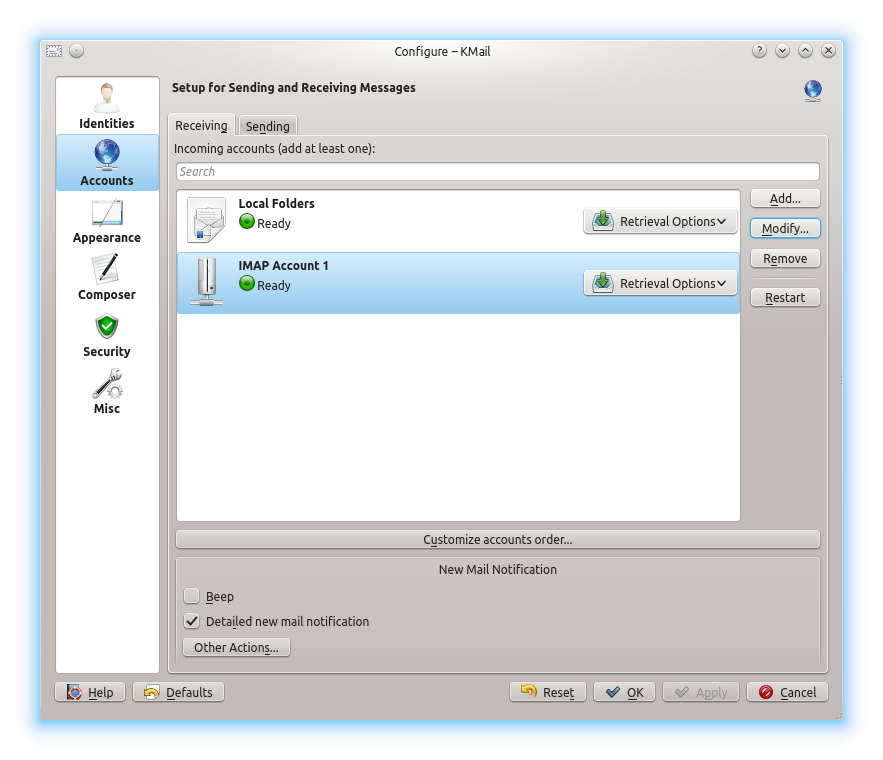Image resolution: width=883 pixels, height=760 pixels.
Task: Click the pin-on-all-desktops button in title bar
Action: tap(76, 51)
